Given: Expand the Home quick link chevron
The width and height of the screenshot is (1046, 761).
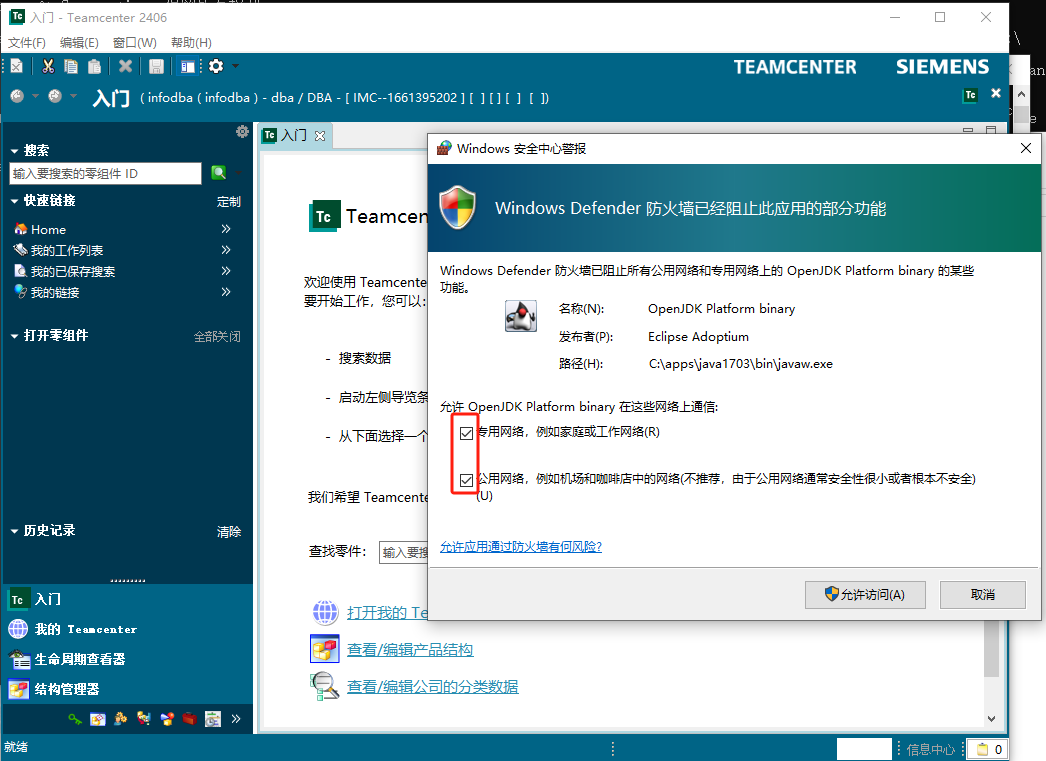Looking at the screenshot, I should [226, 229].
